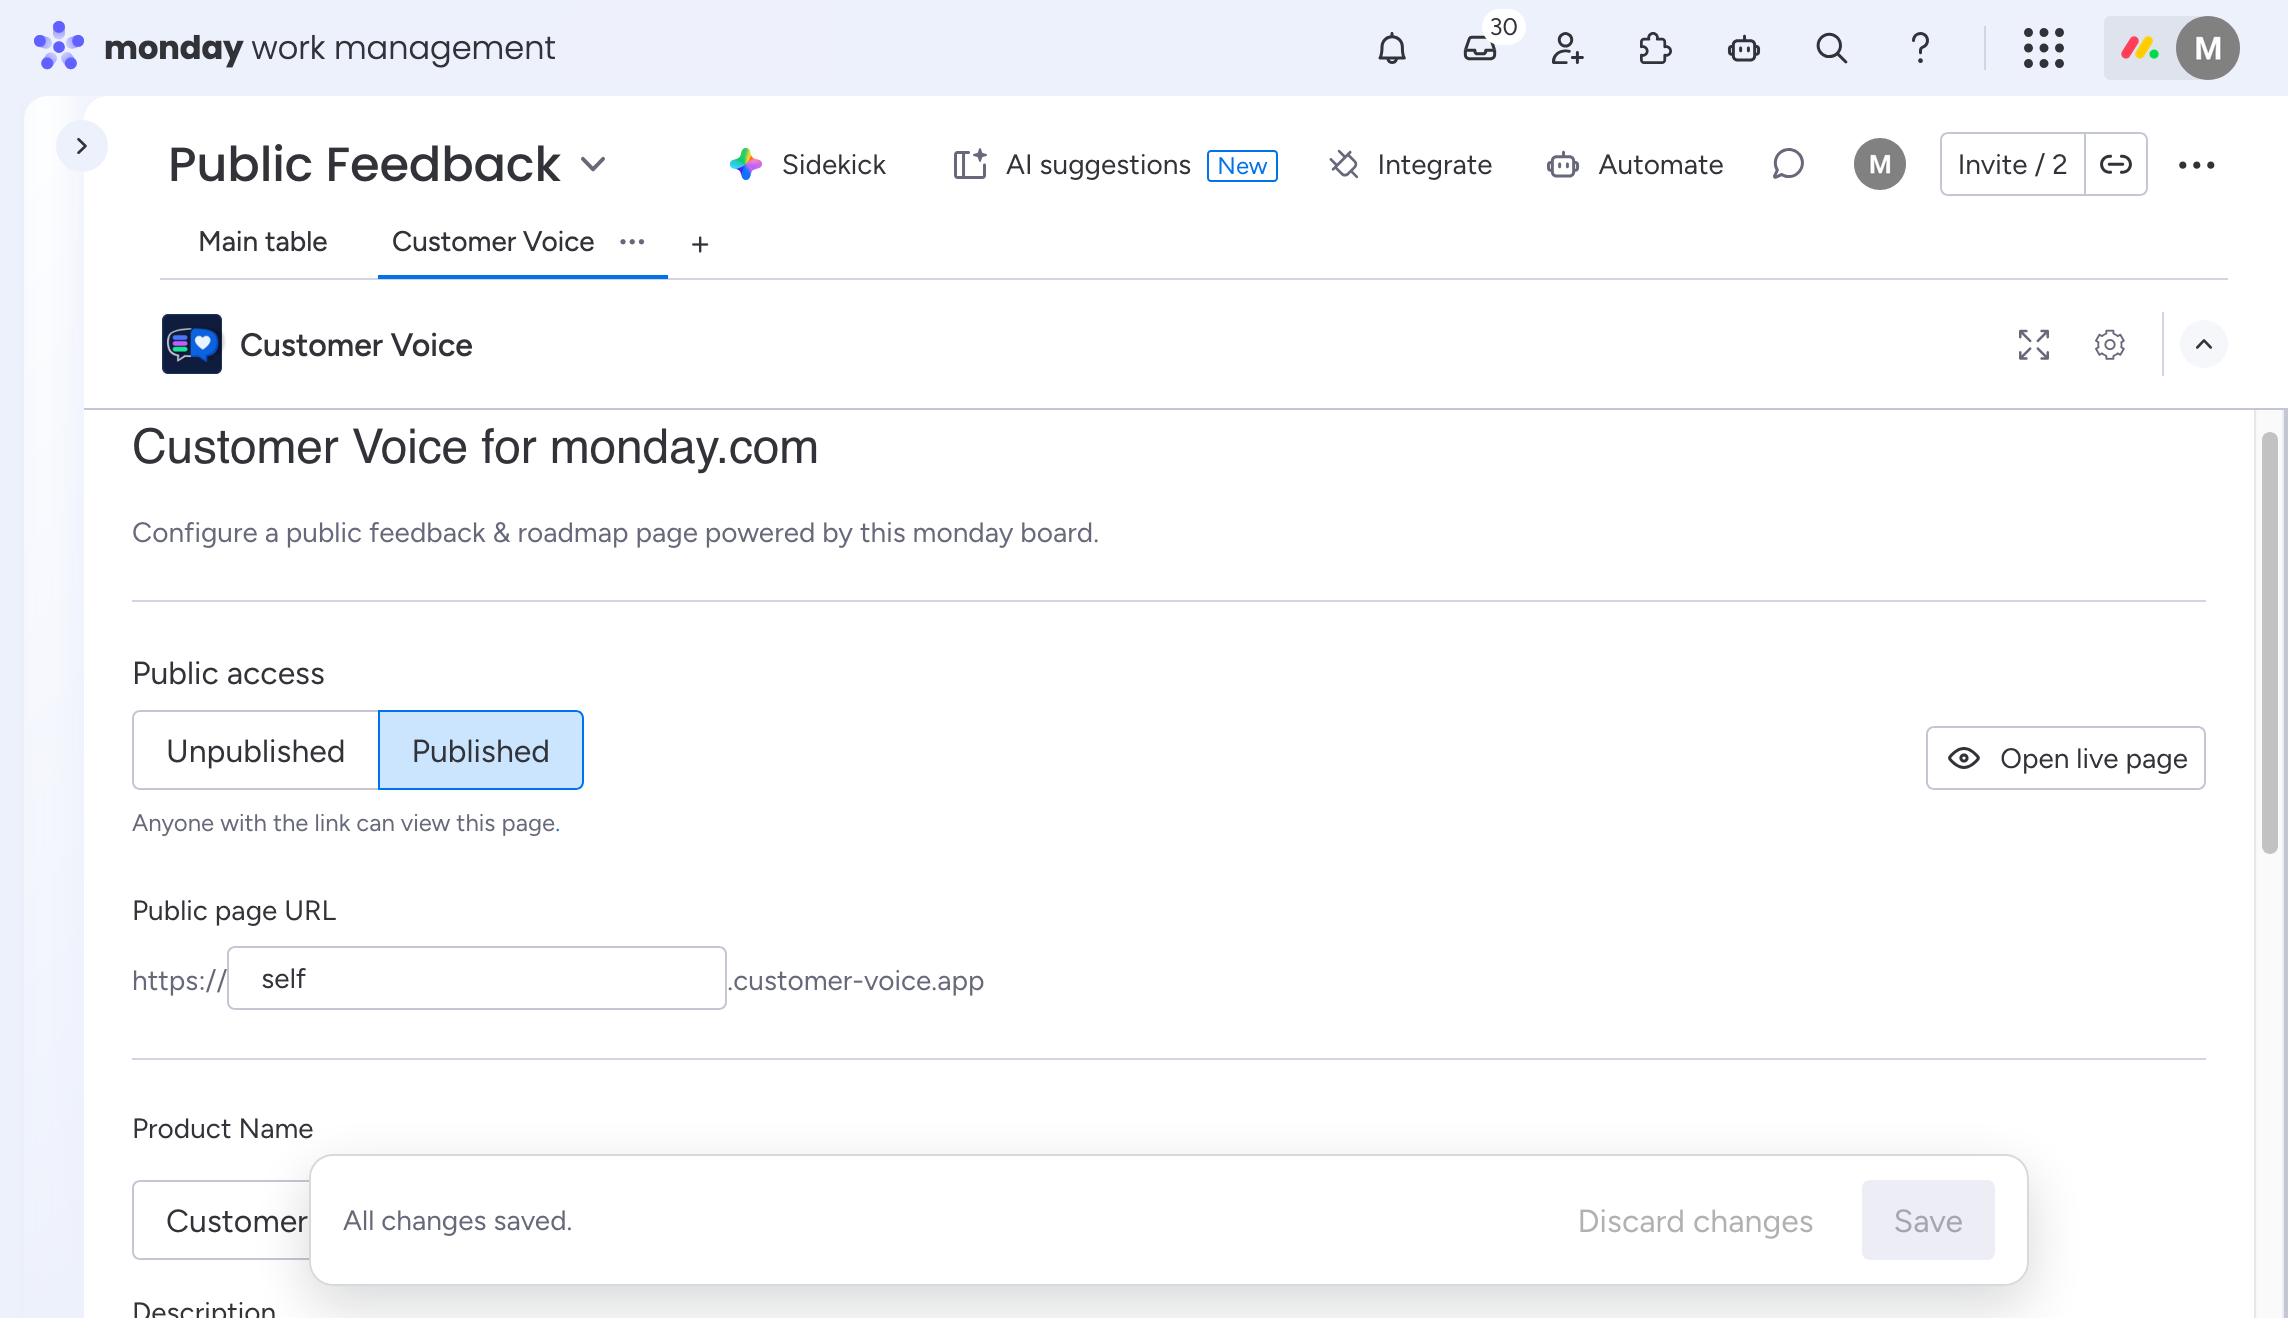This screenshot has height=1318, width=2288.
Task: Click the board owner M avatar
Action: 1879,164
